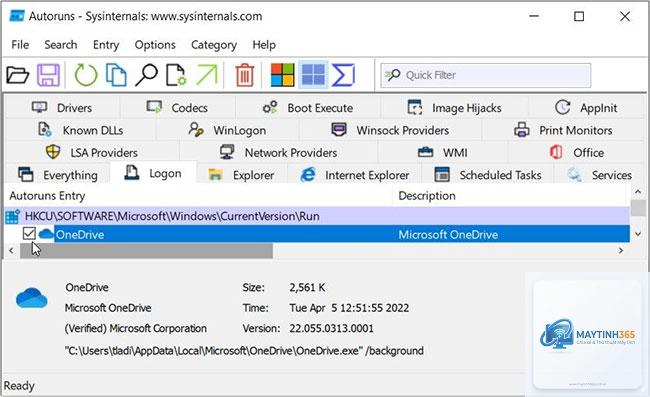This screenshot has height=397, width=650.
Task: Toggle hide Windows entries blue logo icon
Action: pyautogui.click(x=313, y=75)
